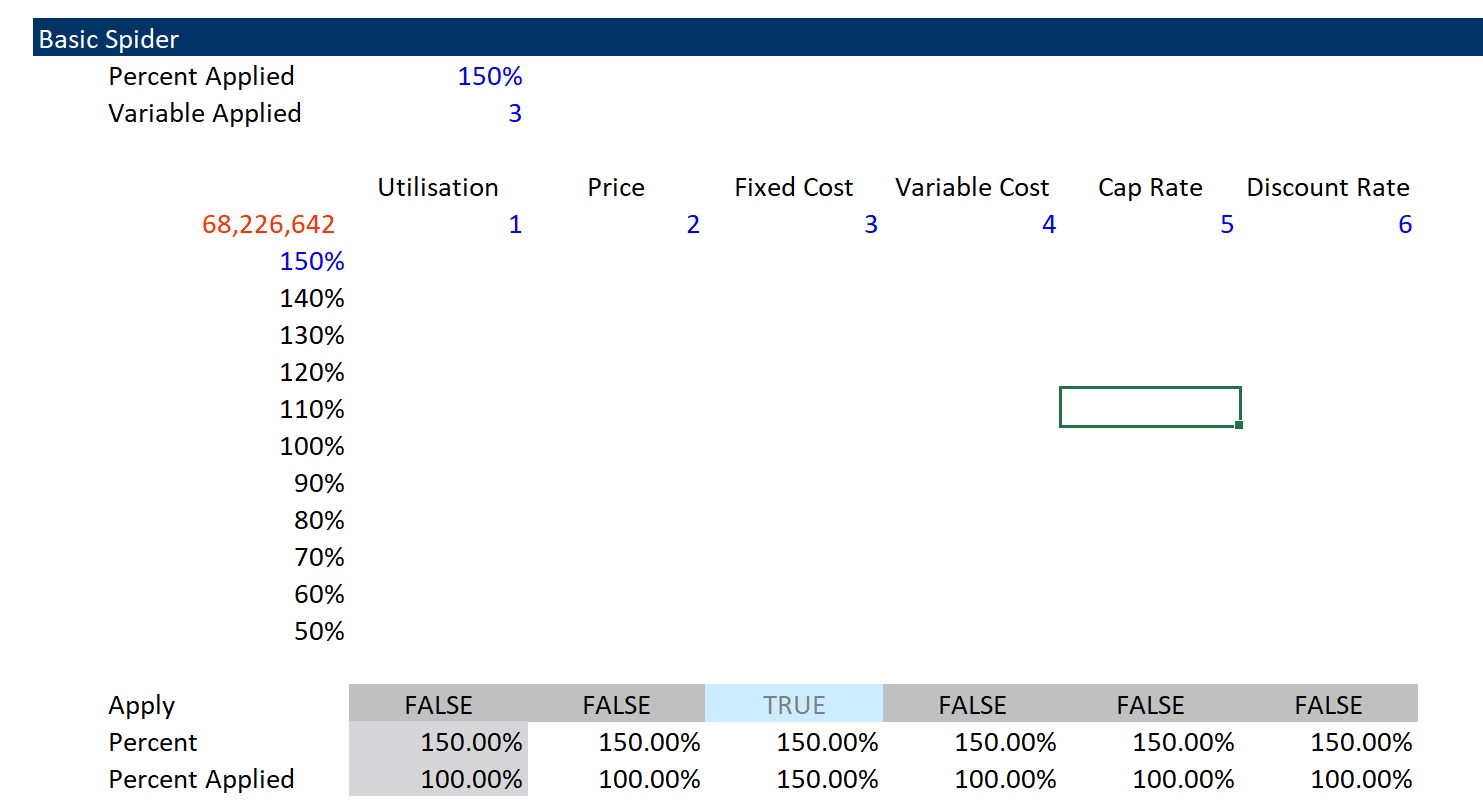The height and width of the screenshot is (812, 1483).
Task: Click the Cap Rate column header
Action: (1150, 187)
